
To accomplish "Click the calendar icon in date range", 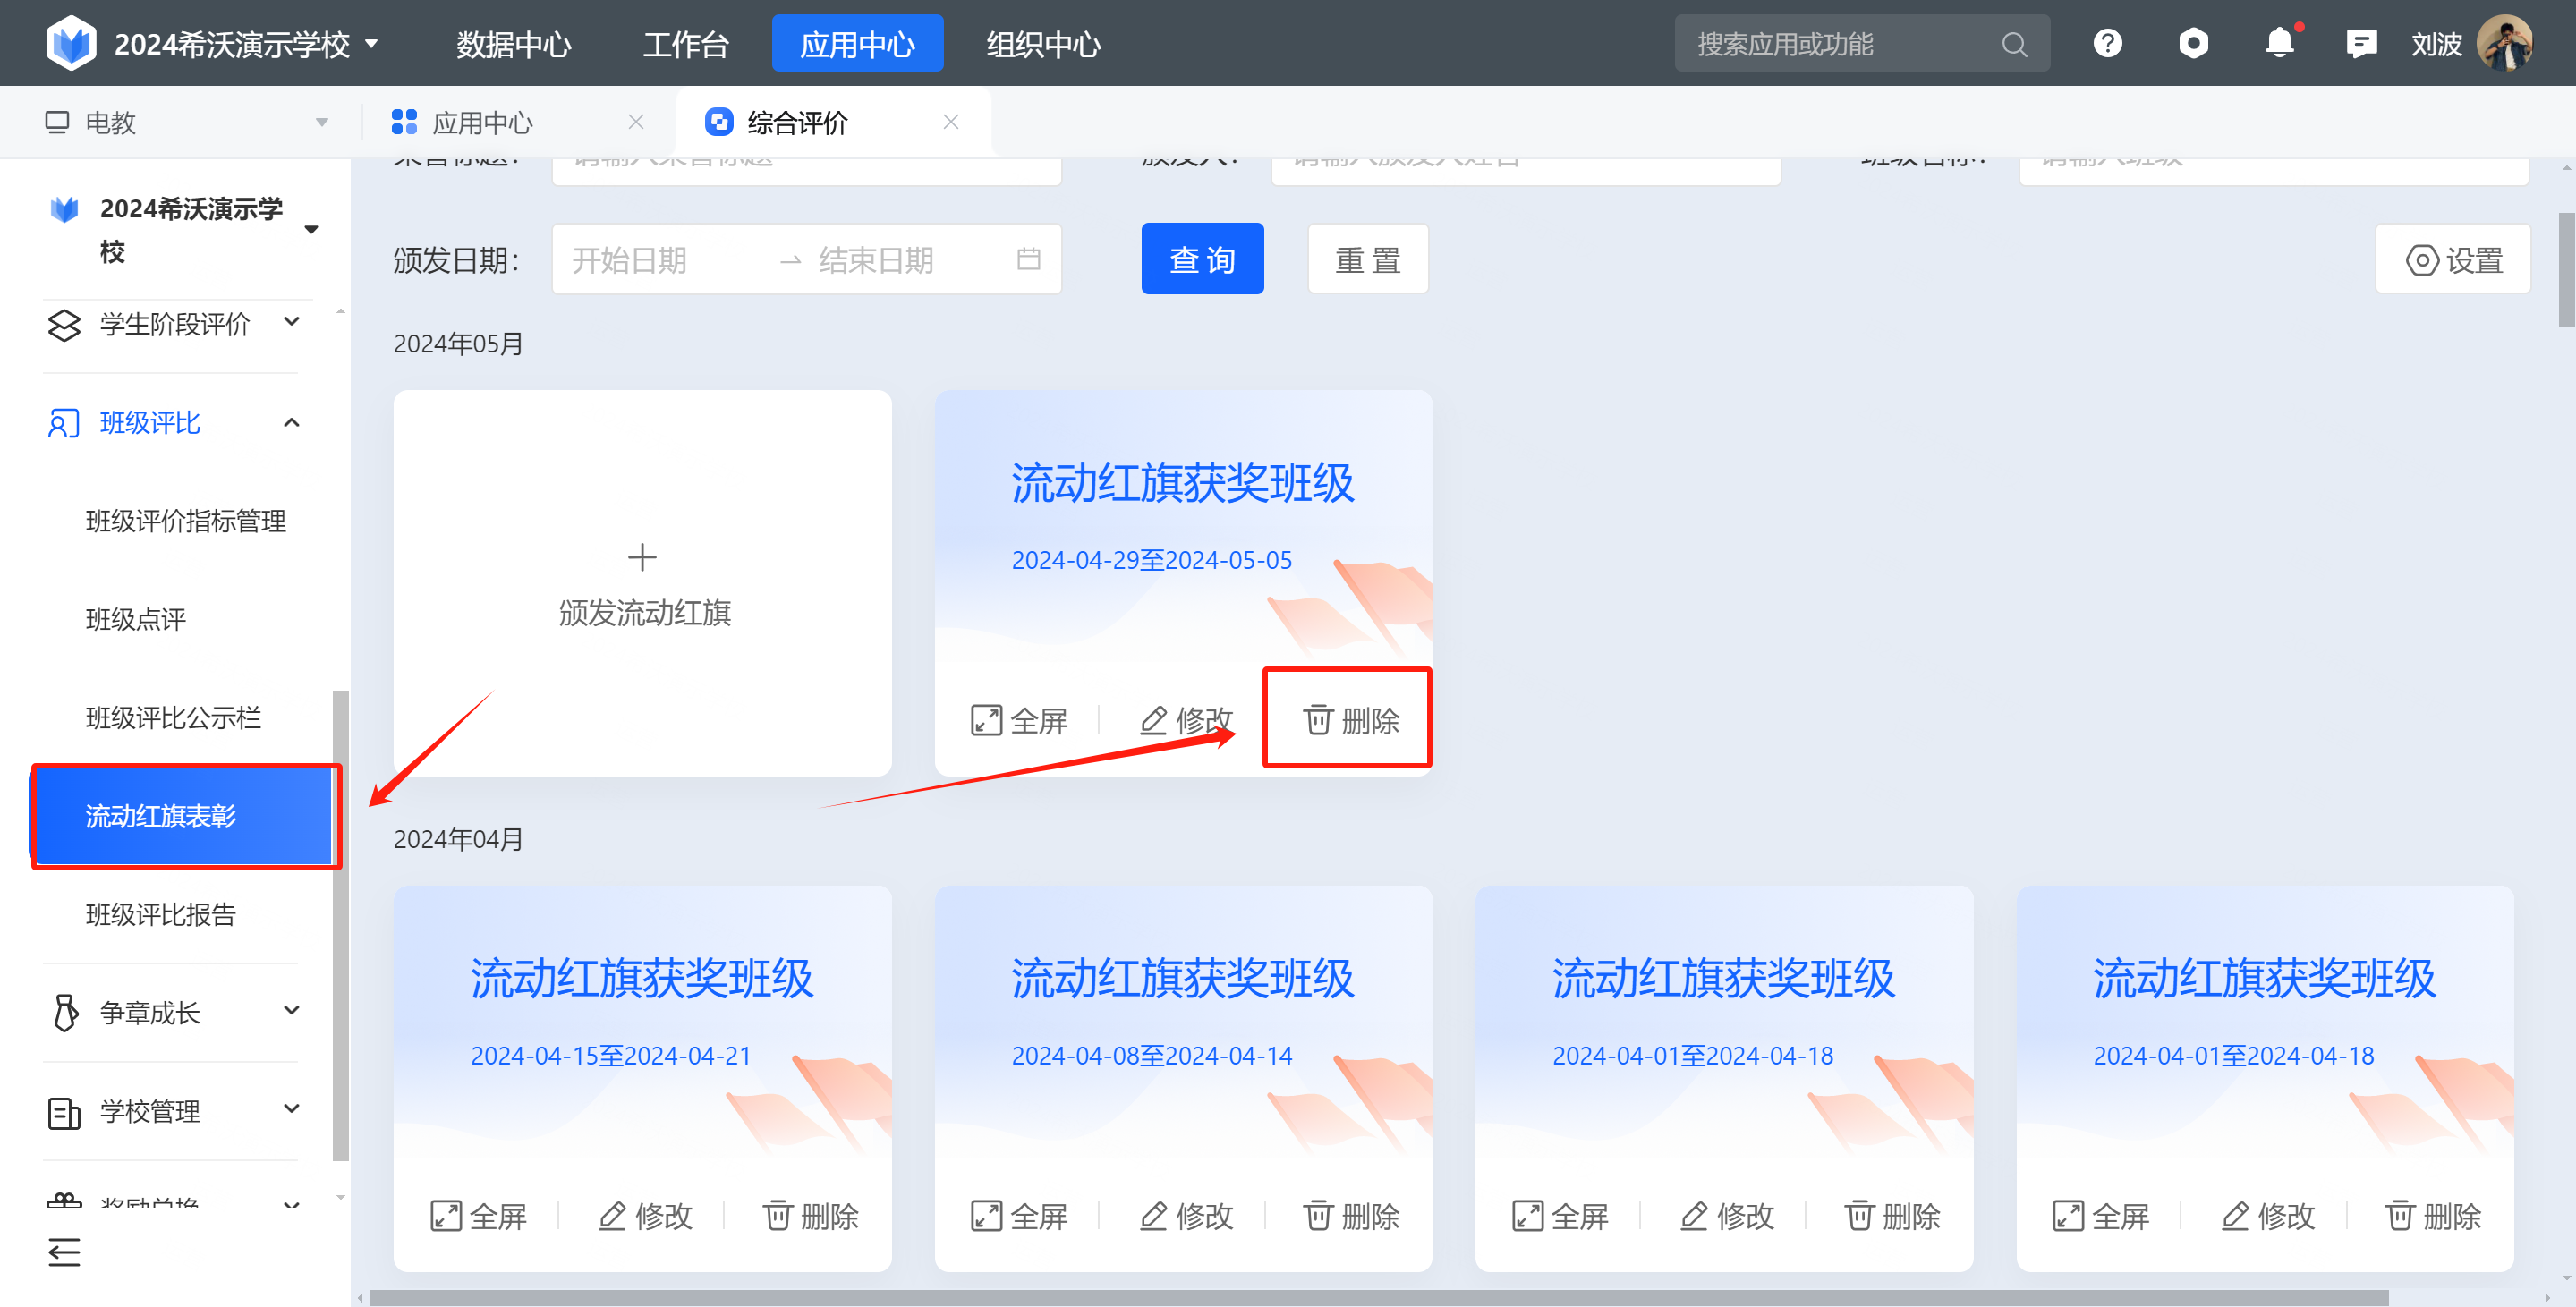I will (x=1028, y=259).
